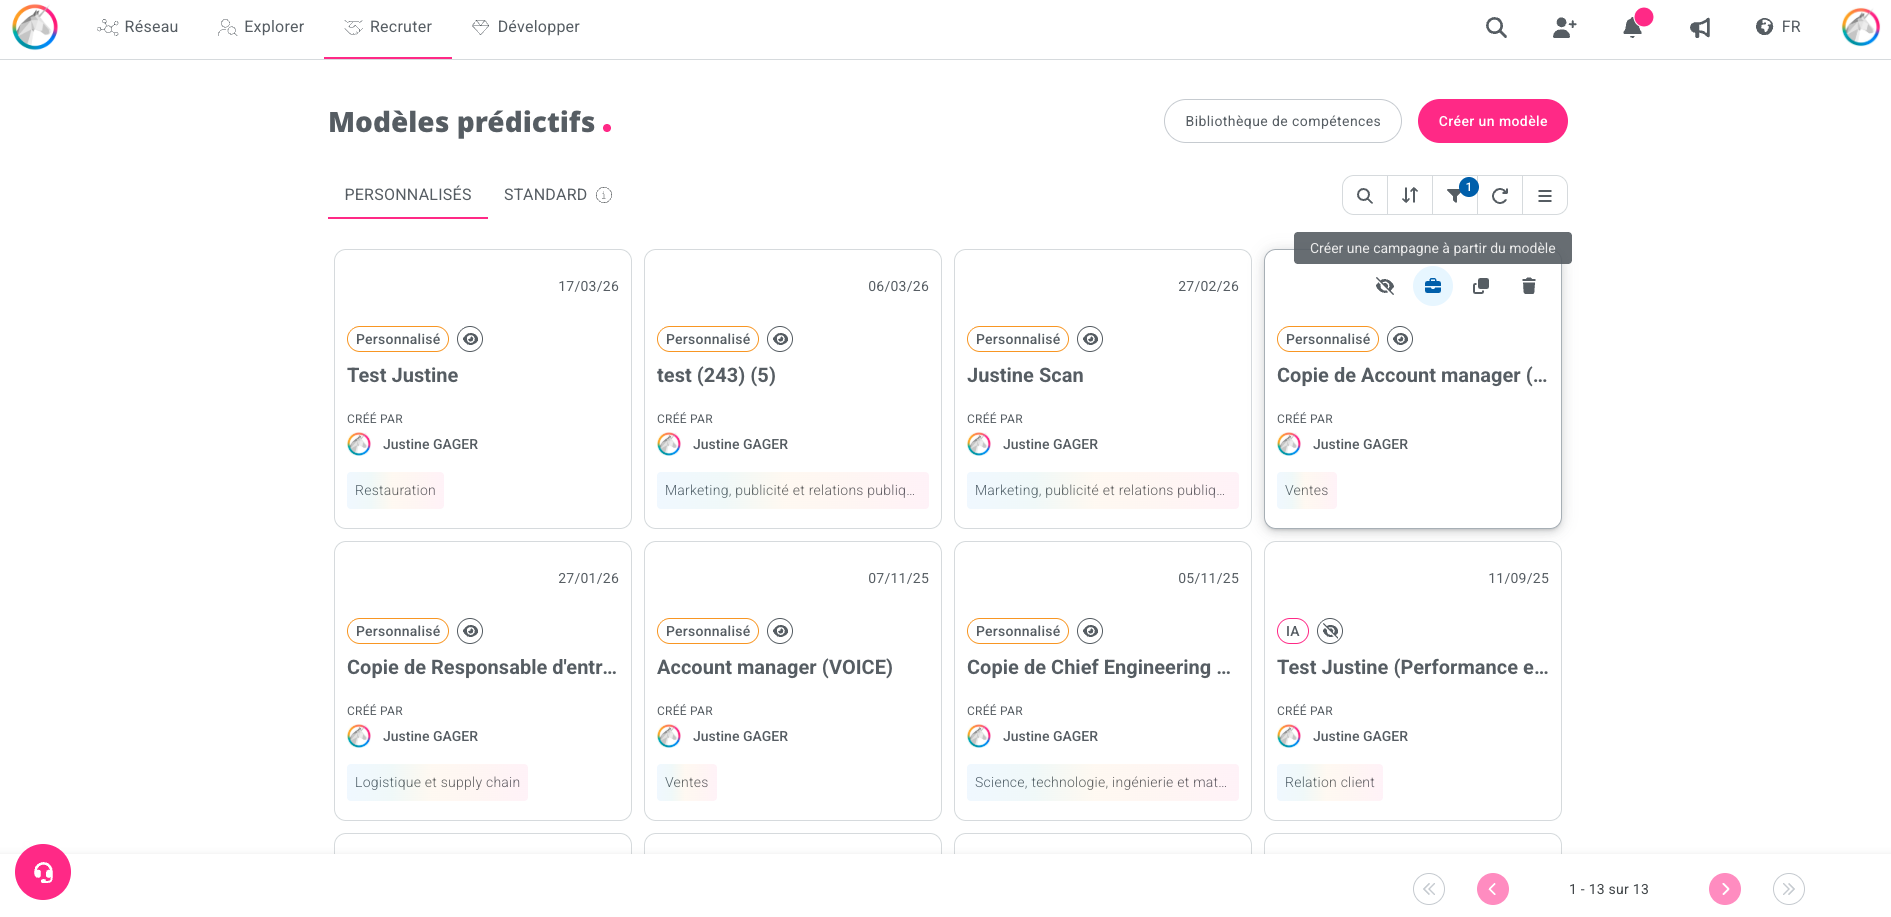Duplicate the Copie de Account manager model

pyautogui.click(x=1480, y=287)
